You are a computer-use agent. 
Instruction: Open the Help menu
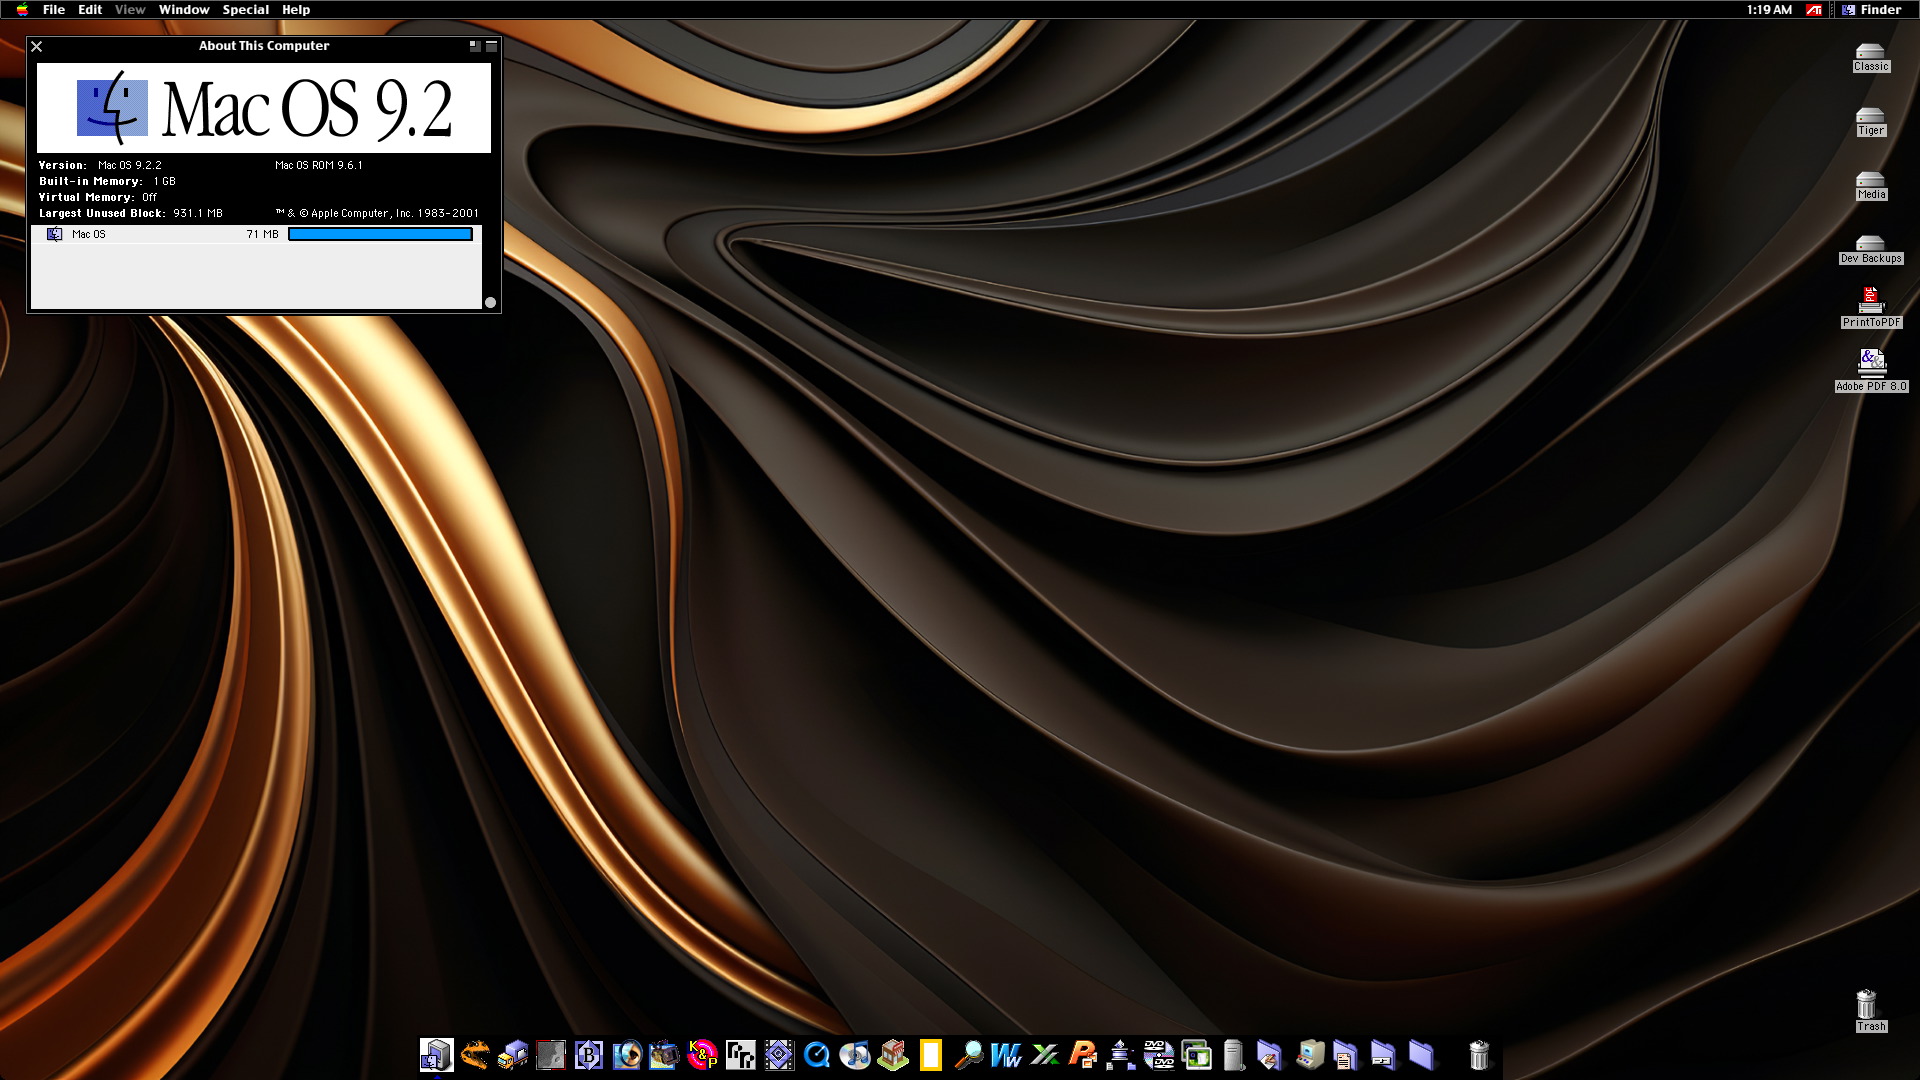[x=296, y=10]
